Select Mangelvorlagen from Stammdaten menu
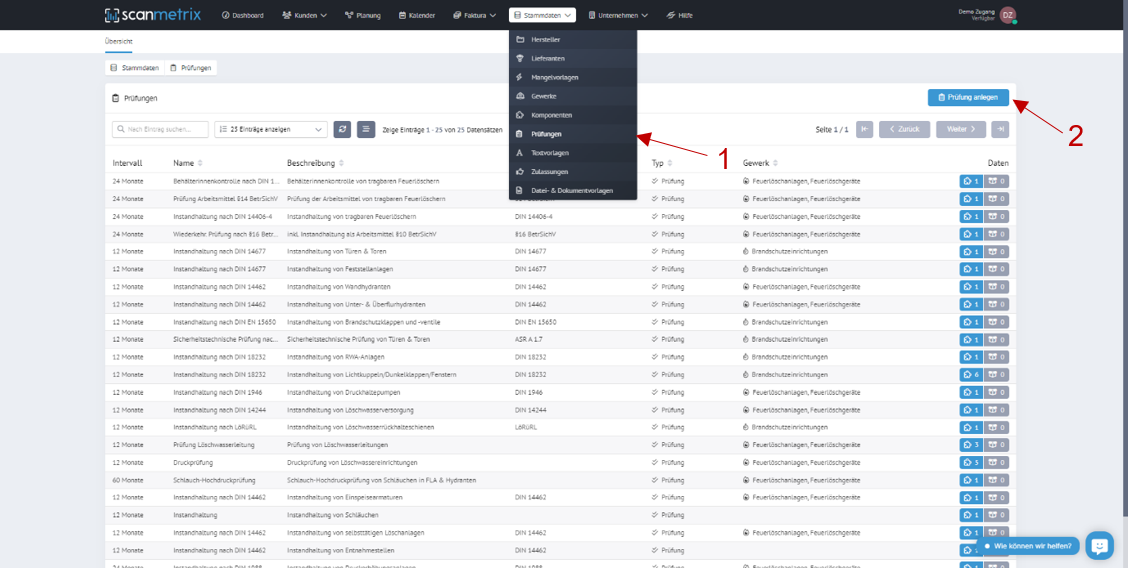Screen dimensions: 1128x568 click(x=573, y=77)
